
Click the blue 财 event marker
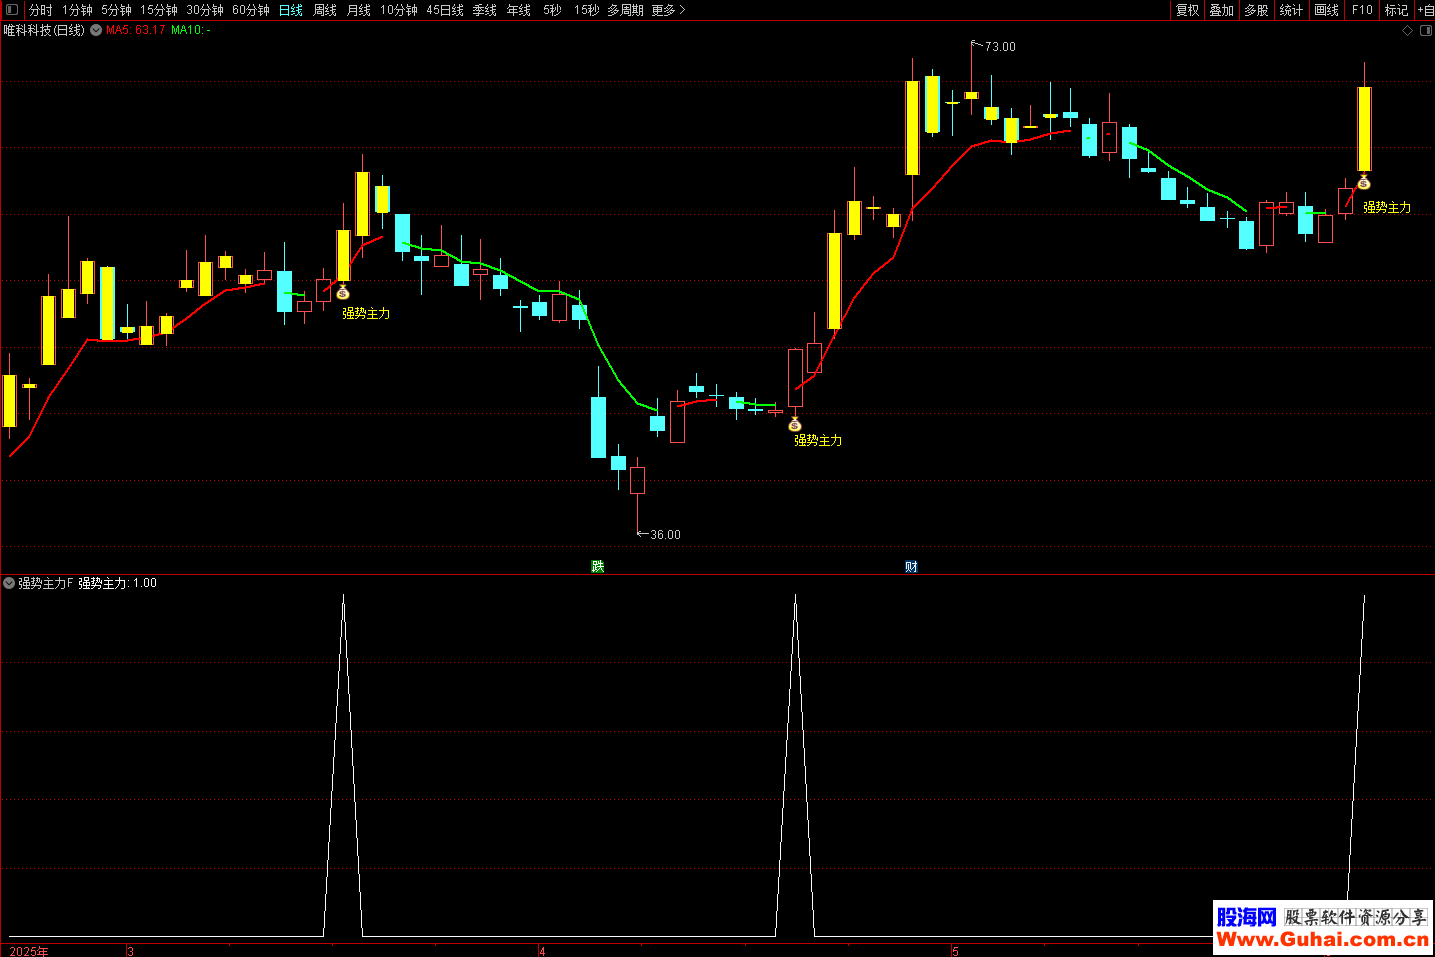[x=911, y=567]
